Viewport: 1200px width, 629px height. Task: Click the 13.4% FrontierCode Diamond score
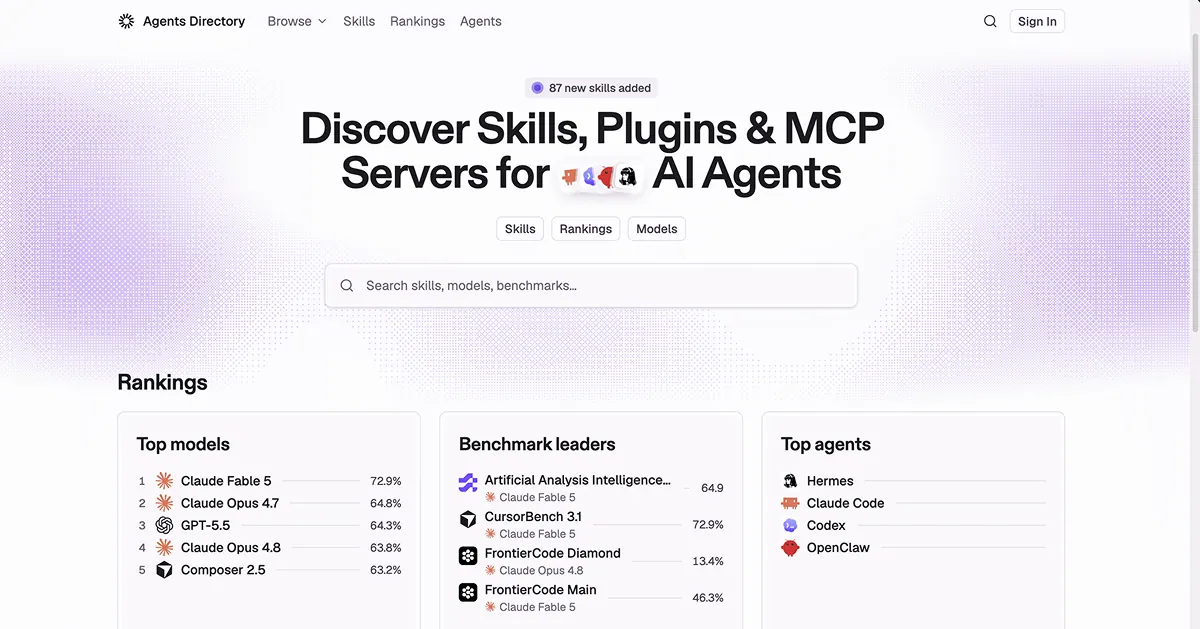[708, 561]
